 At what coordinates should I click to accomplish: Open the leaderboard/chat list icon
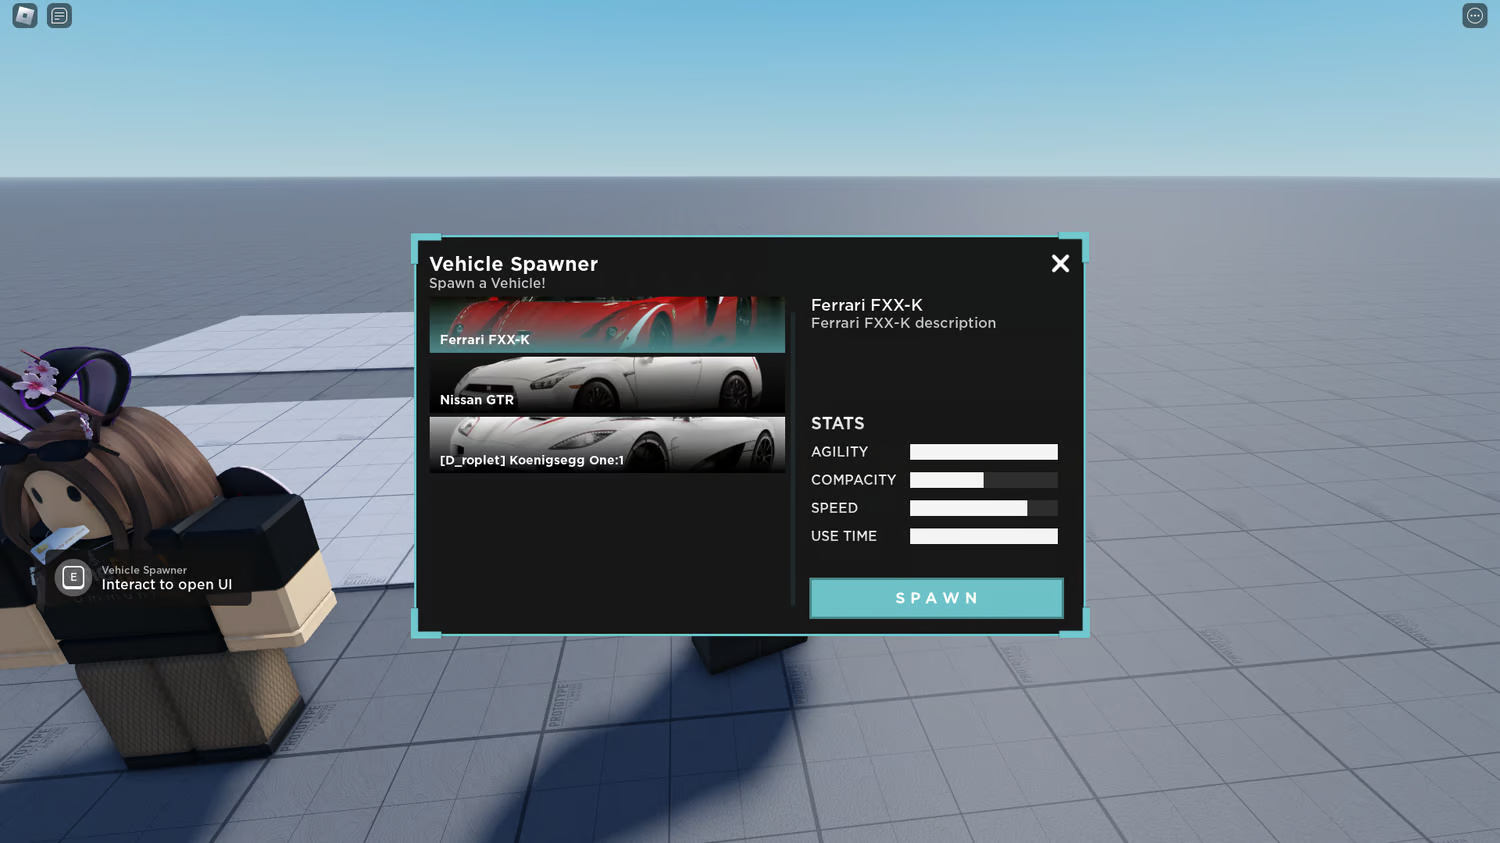58,15
